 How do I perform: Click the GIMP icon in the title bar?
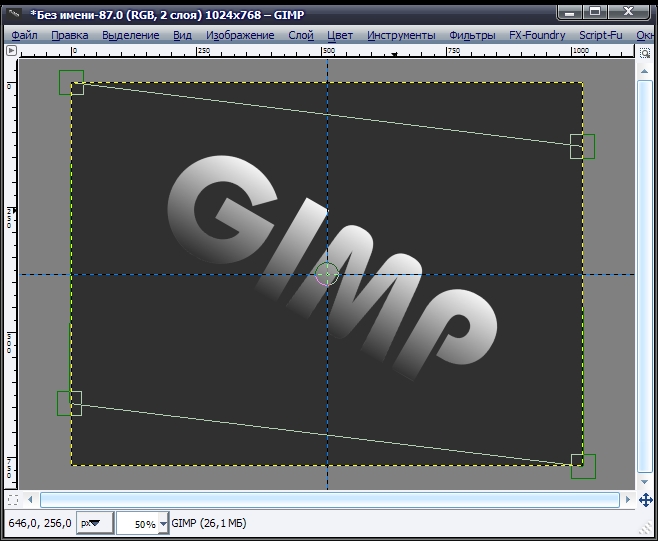pos(14,12)
